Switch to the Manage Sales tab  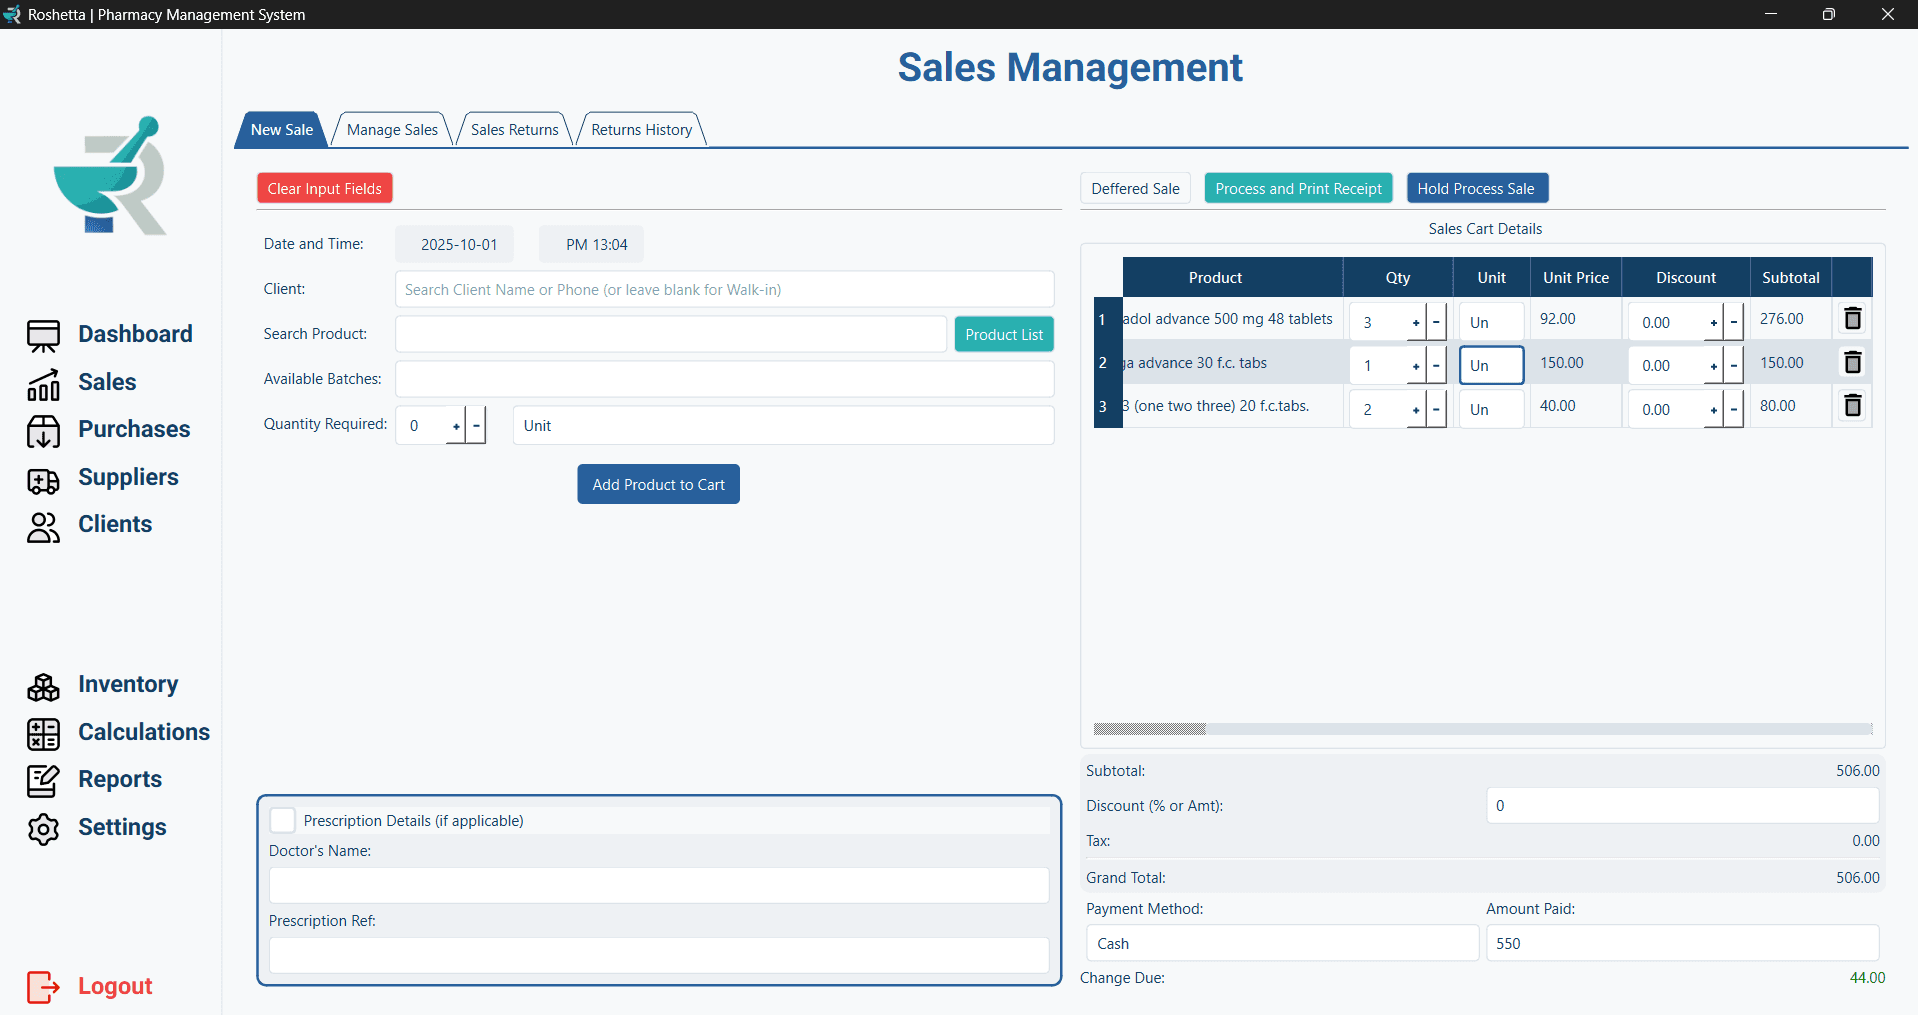point(391,129)
